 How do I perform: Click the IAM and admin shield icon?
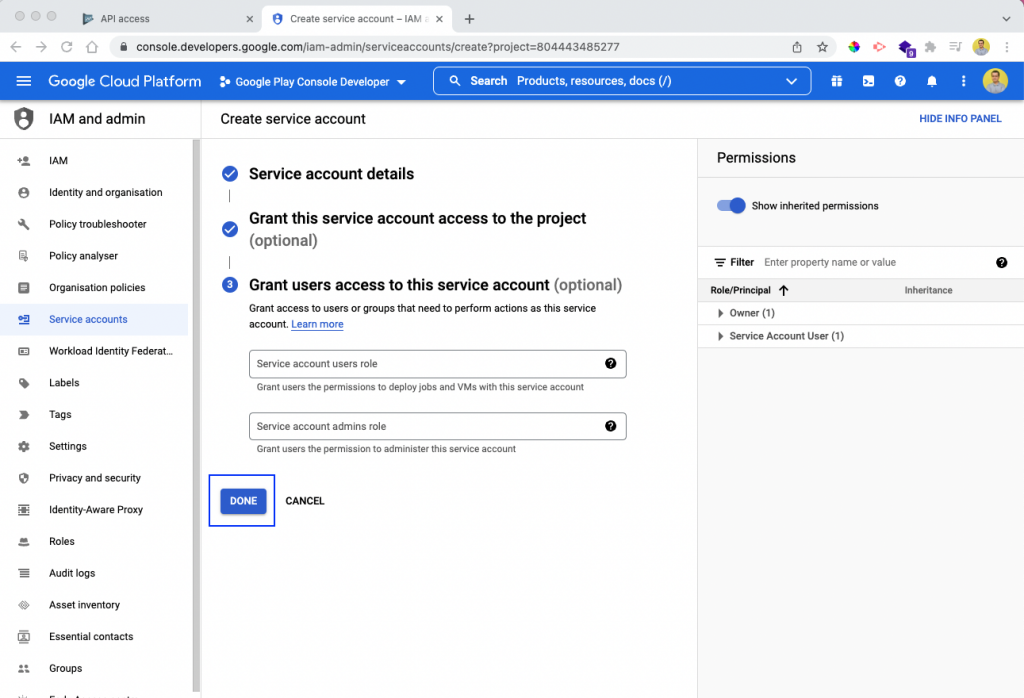point(24,119)
